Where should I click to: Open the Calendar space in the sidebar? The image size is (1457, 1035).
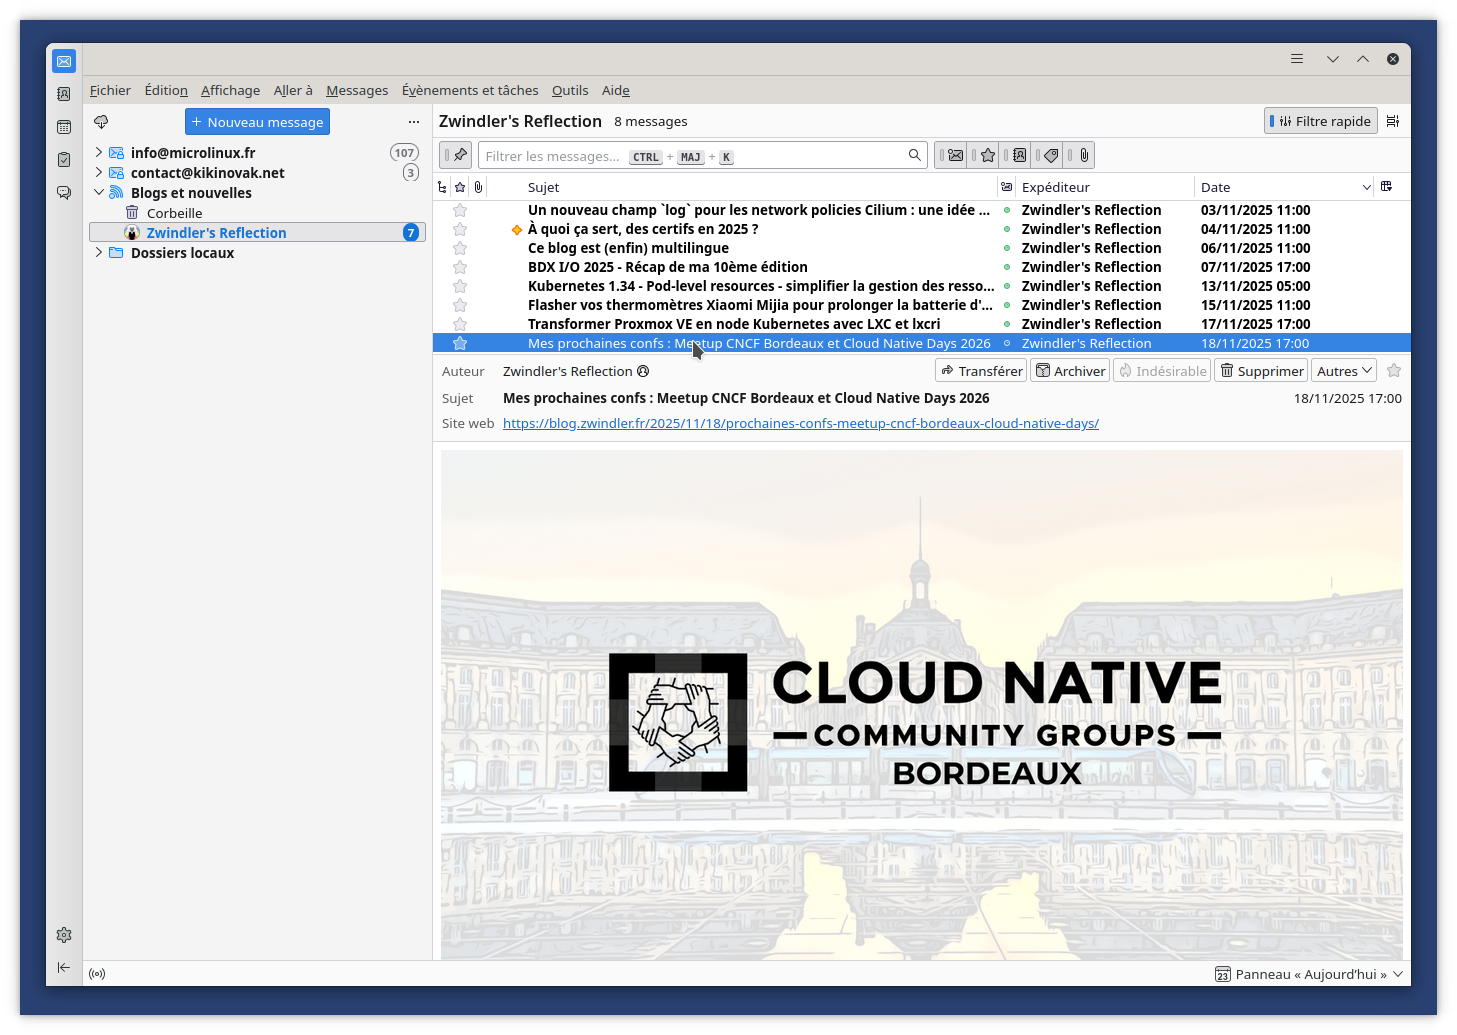pyautogui.click(x=64, y=127)
